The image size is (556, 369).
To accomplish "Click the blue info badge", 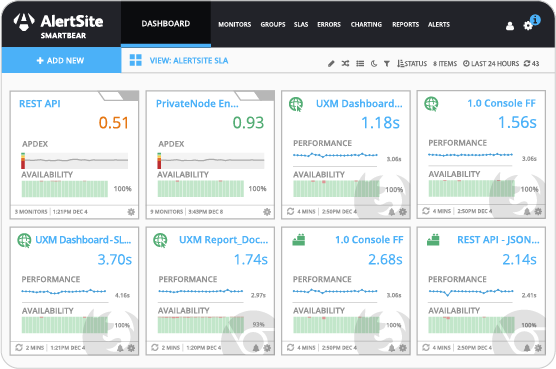I will (x=535, y=19).
